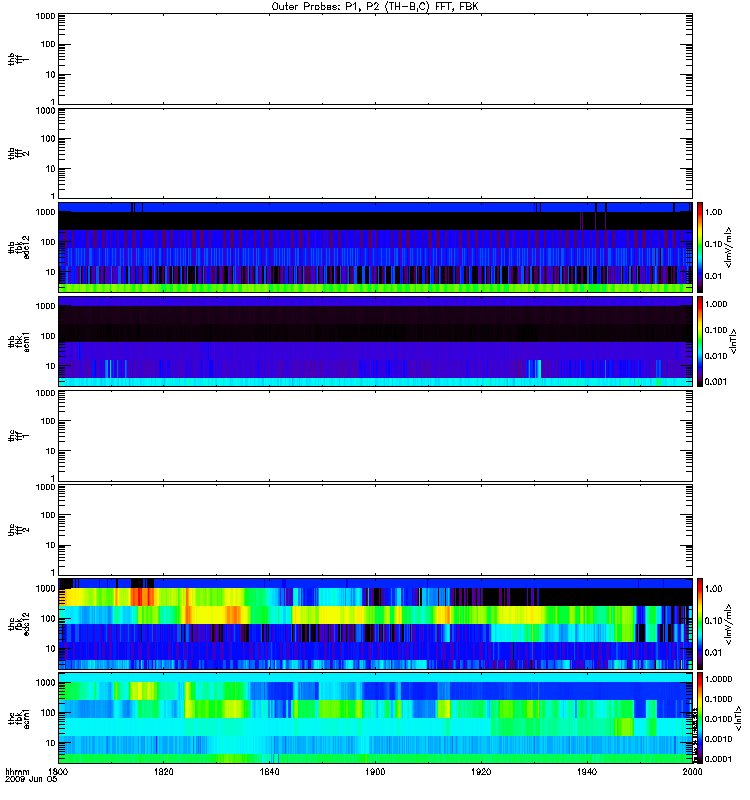Click the '<|mV/m|>' unit label beside thb edc12 colorbar

pyautogui.click(x=728, y=247)
